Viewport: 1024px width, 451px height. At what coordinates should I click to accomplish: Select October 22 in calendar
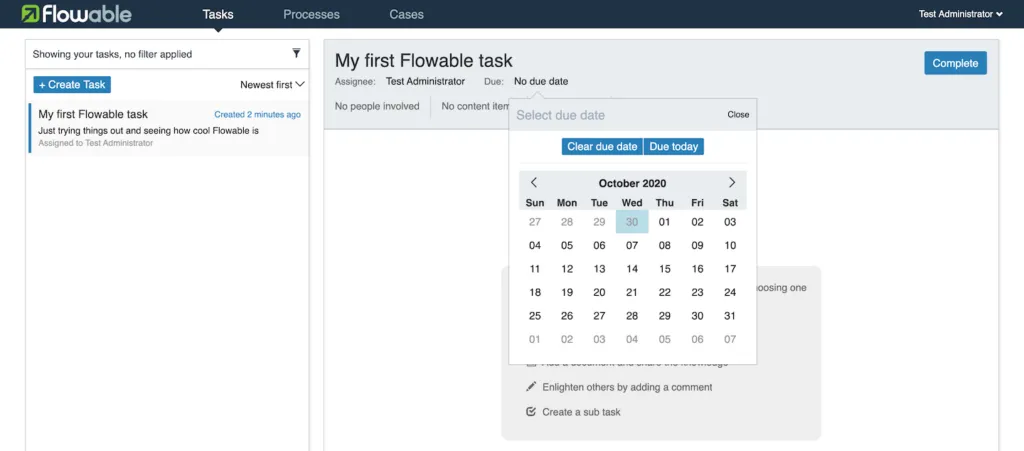[665, 292]
